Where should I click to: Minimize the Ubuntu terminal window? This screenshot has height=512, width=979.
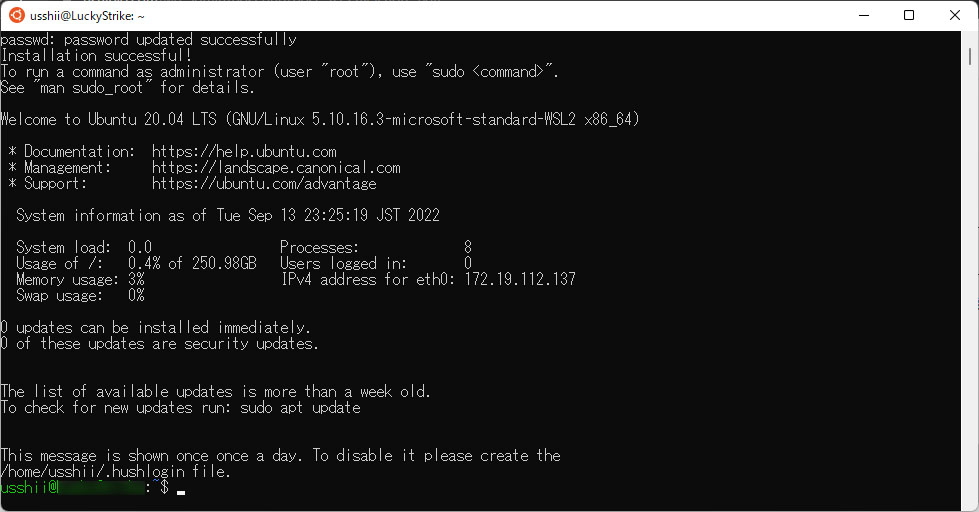864,15
